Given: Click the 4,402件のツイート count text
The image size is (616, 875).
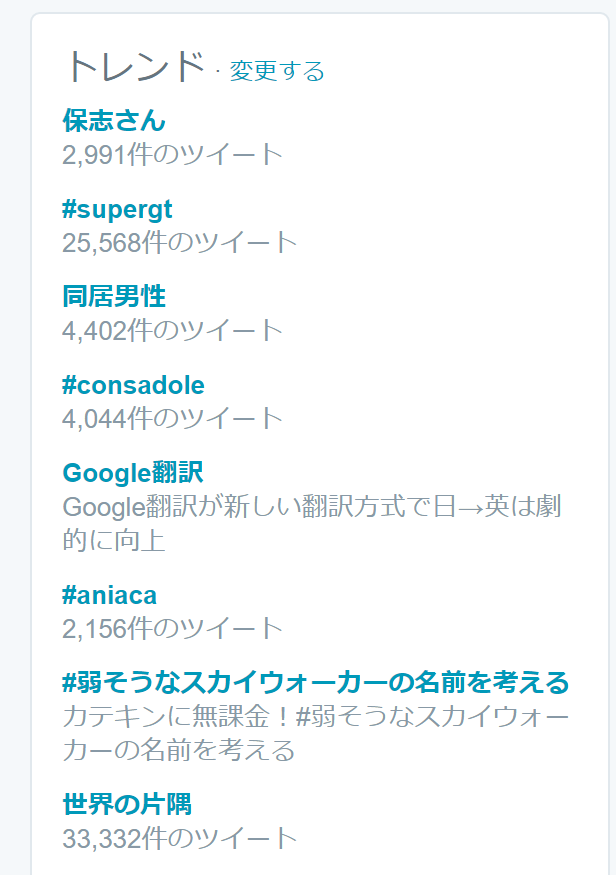Looking at the screenshot, I should pos(172,330).
